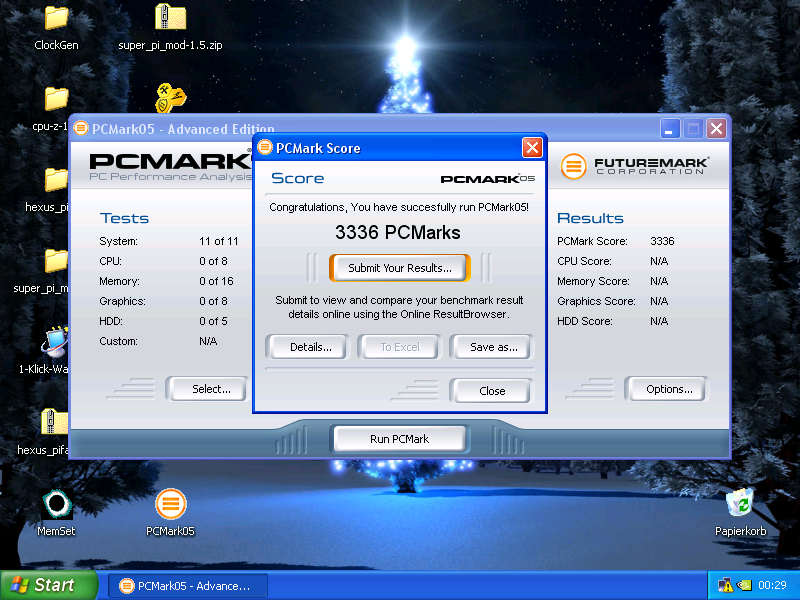The image size is (800, 600).
Task: Click 'CPU Score:' label in Results
Action: tap(584, 261)
